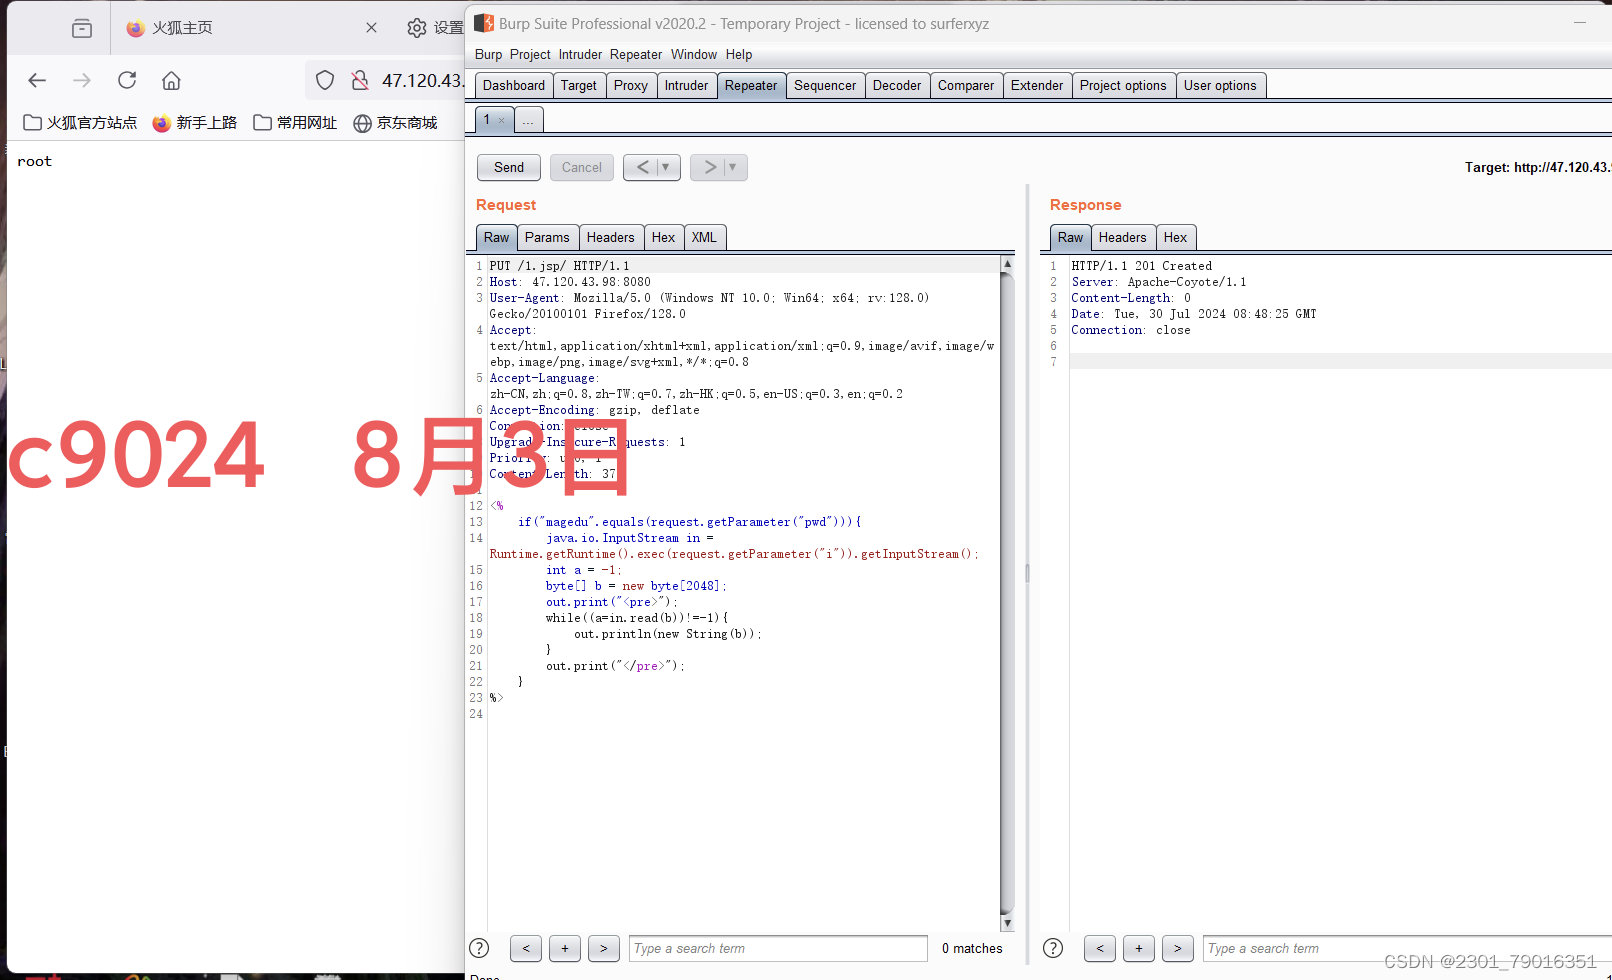The image size is (1612, 980).
Task: Click the request scrollbar up arrow
Action: tap(1007, 264)
